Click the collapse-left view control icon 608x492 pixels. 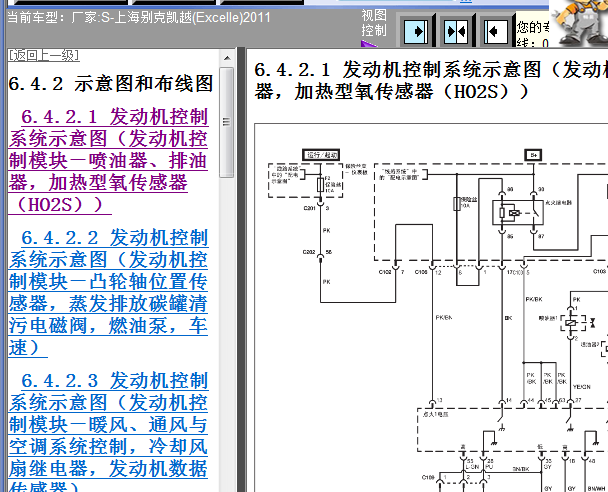[496, 31]
